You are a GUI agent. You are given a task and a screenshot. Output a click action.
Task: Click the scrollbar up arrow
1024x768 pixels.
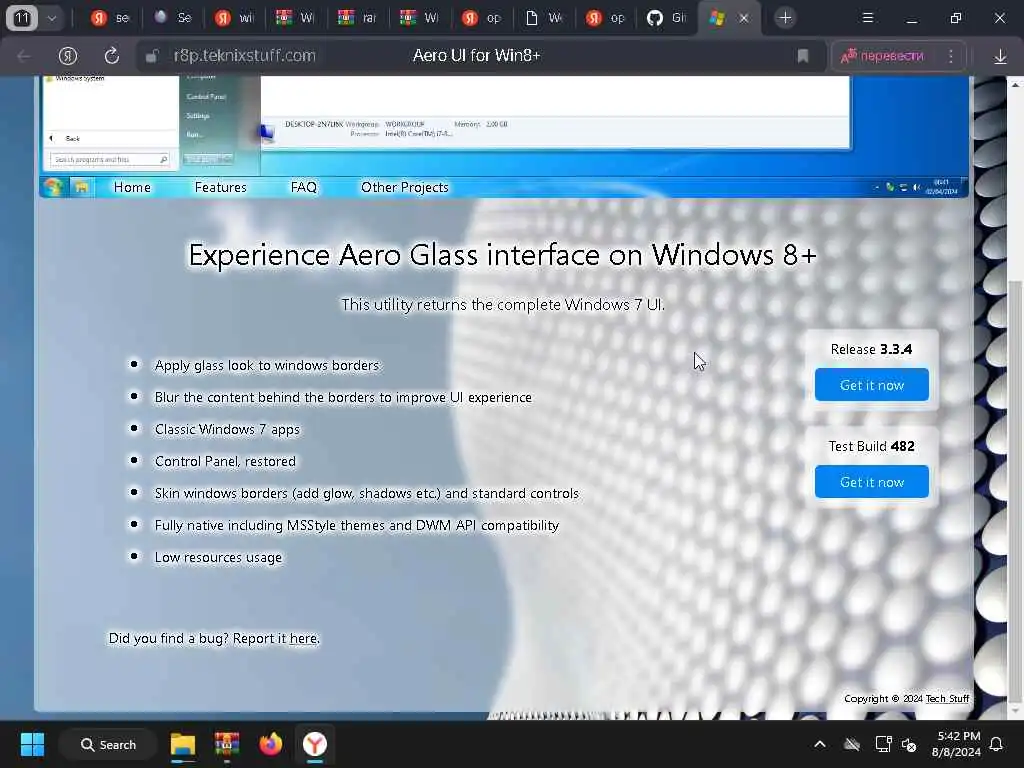[1014, 84]
